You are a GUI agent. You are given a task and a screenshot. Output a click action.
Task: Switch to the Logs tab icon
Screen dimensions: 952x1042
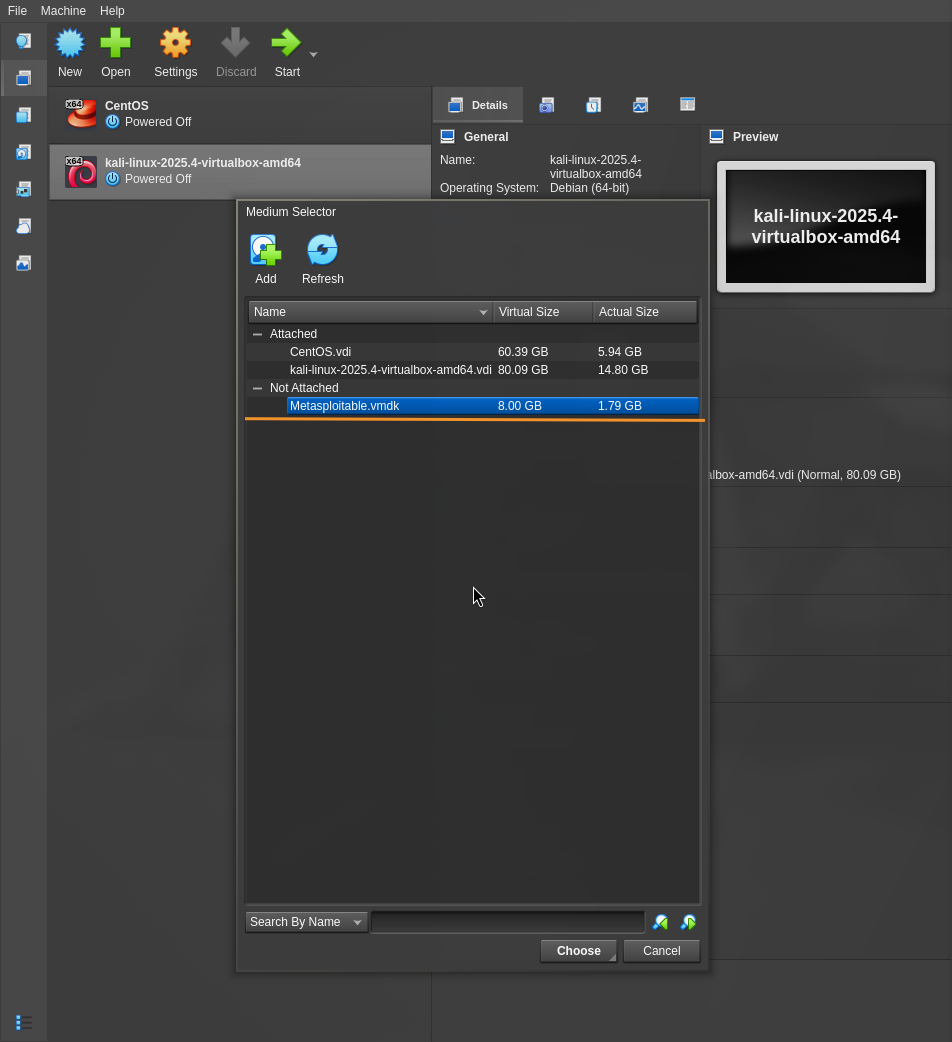coord(593,105)
